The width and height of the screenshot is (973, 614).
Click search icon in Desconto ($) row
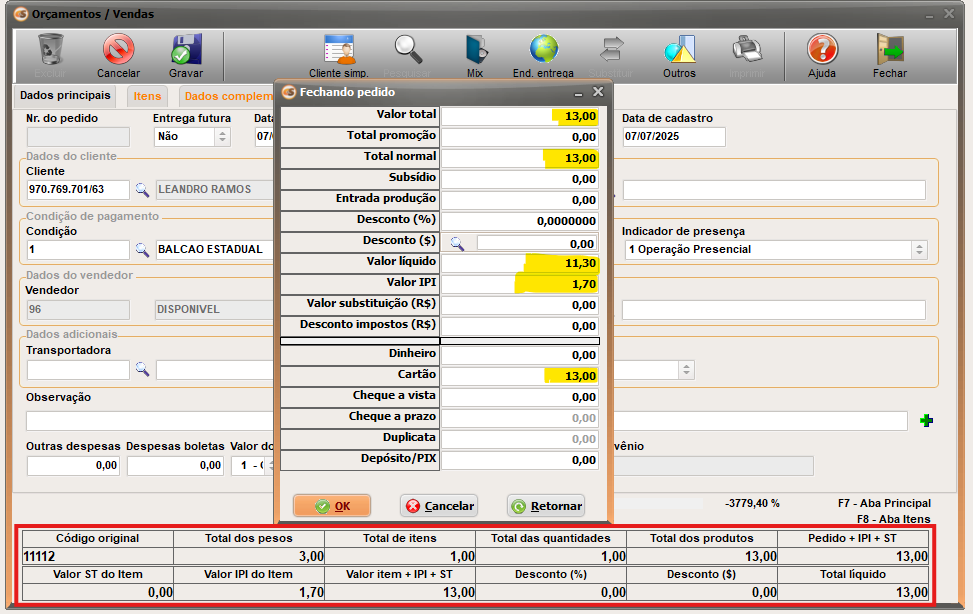point(457,243)
